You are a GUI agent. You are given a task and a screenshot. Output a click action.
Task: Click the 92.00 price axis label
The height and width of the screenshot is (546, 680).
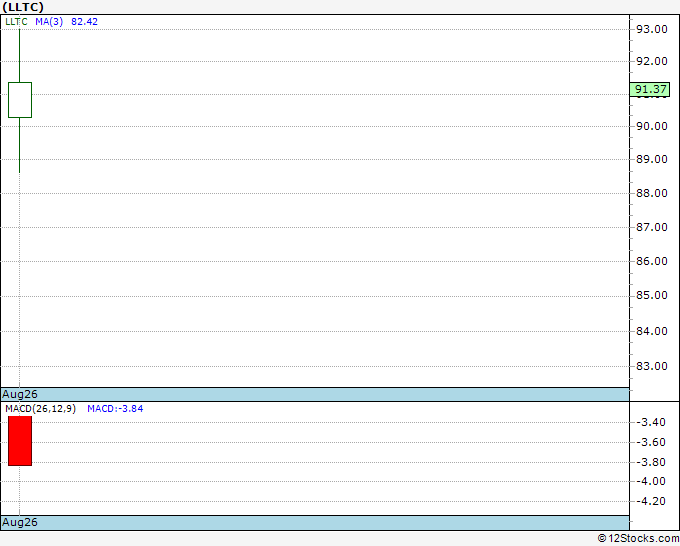[x=651, y=61]
